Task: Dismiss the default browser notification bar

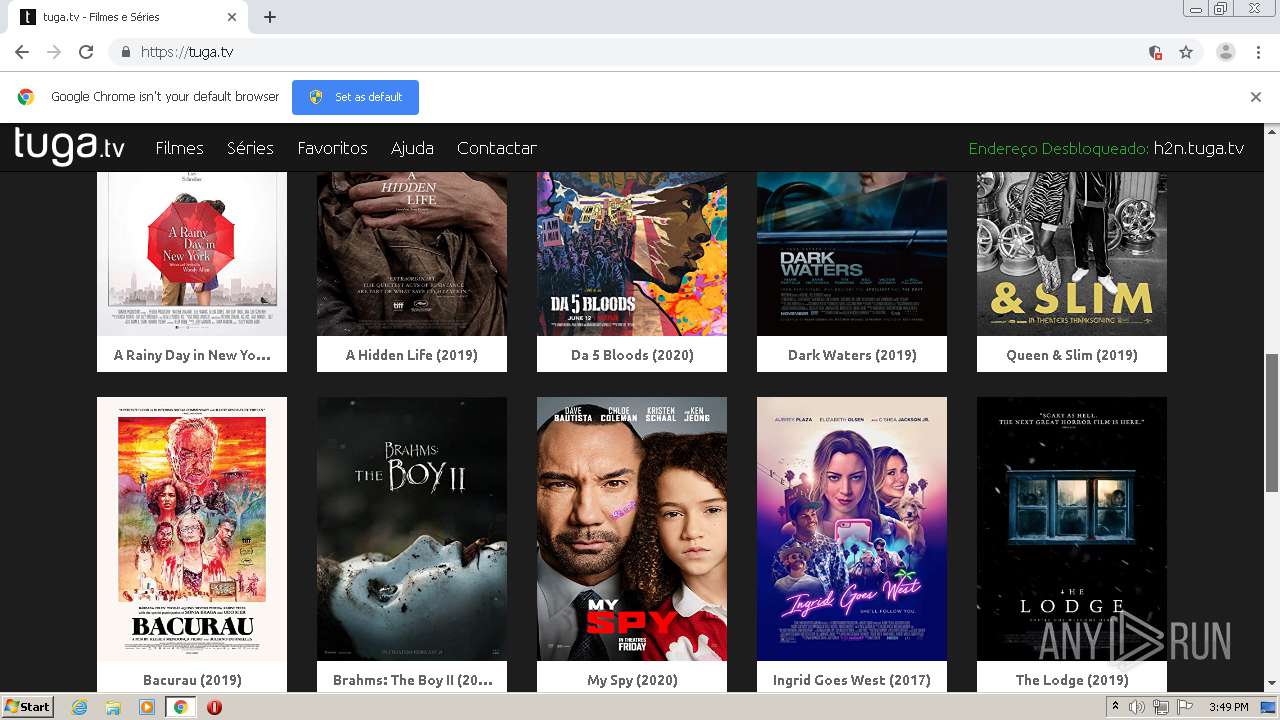Action: pyautogui.click(x=1256, y=97)
